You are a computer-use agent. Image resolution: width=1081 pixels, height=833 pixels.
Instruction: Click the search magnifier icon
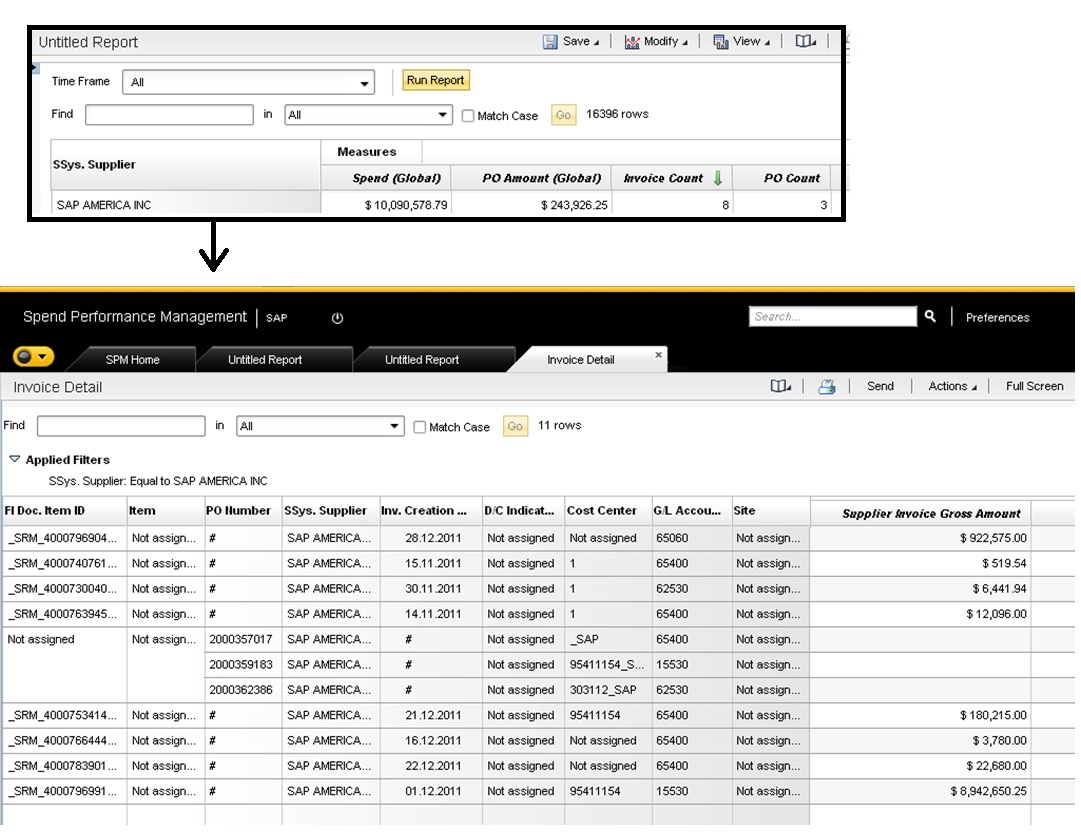930,316
